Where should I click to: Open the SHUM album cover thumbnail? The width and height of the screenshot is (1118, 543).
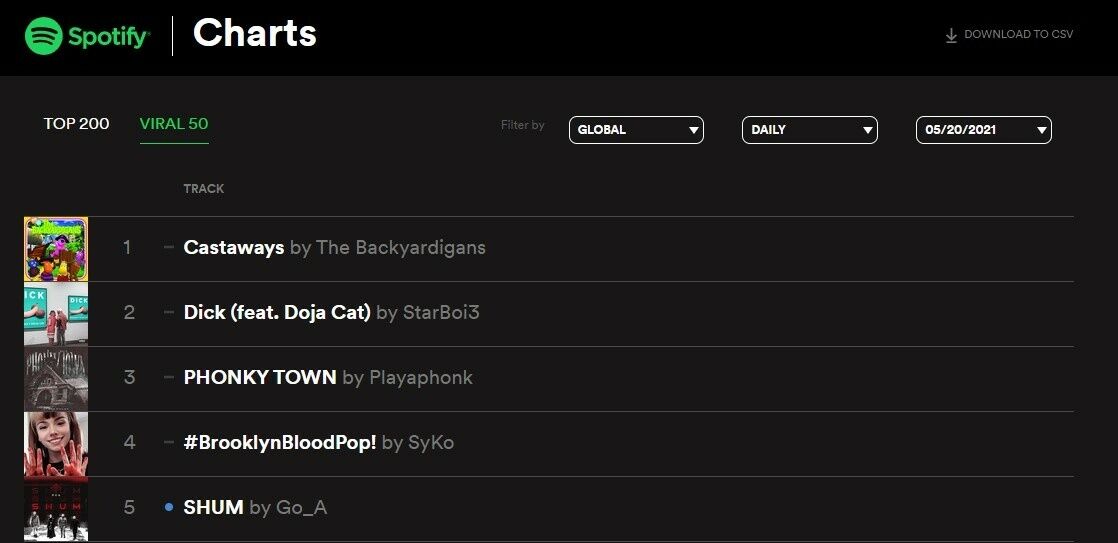(x=56, y=509)
